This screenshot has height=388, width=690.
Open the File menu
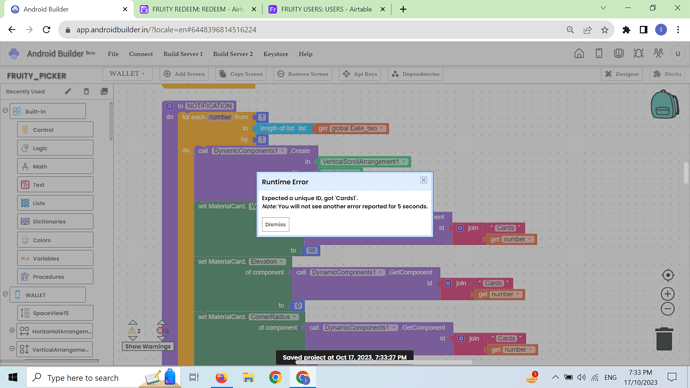click(113, 54)
